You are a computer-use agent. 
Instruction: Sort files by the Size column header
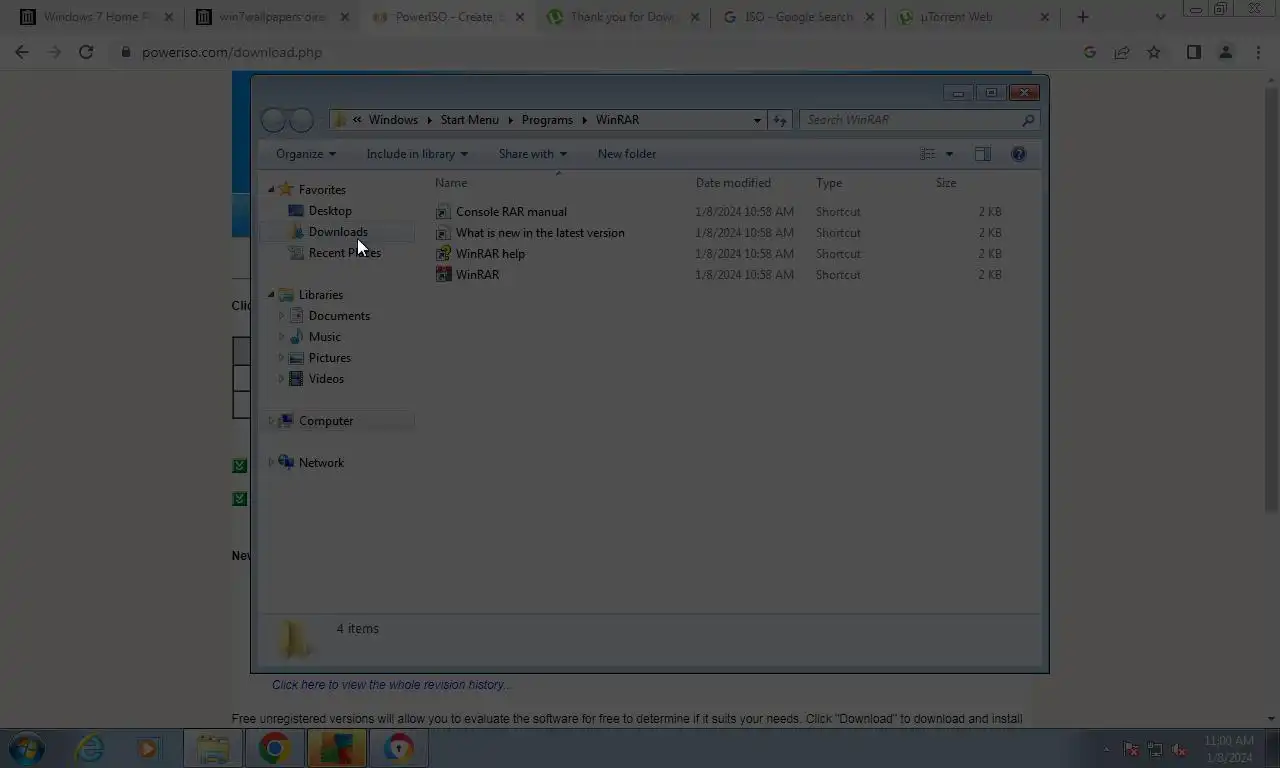coord(946,183)
